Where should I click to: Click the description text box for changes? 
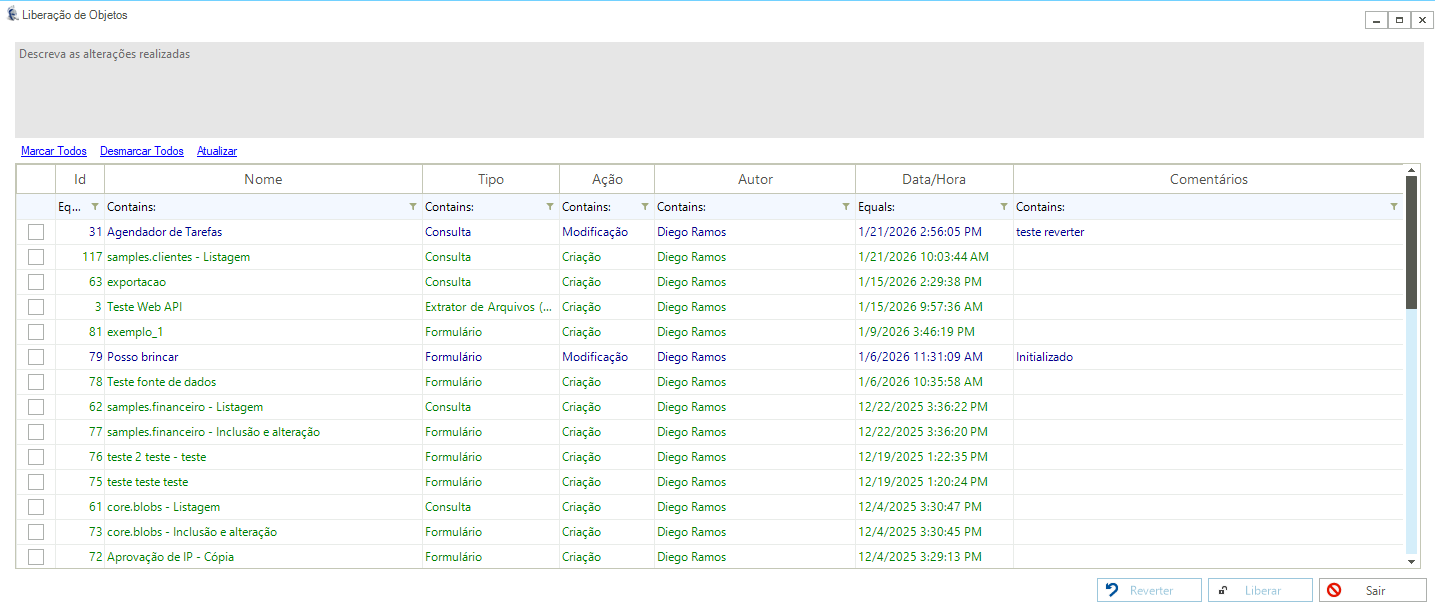pyautogui.click(x=719, y=90)
